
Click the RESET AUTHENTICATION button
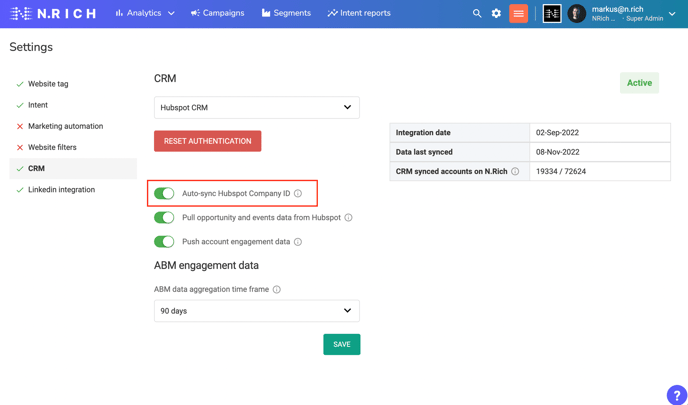(208, 141)
